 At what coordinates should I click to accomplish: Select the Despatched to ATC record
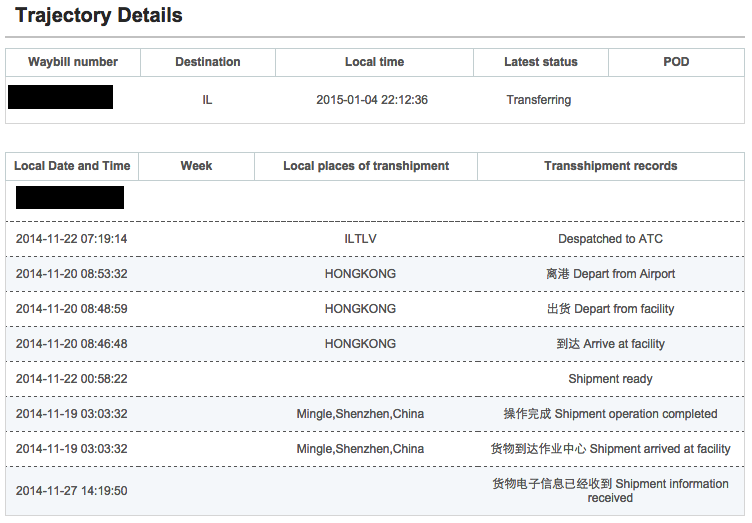coord(610,239)
